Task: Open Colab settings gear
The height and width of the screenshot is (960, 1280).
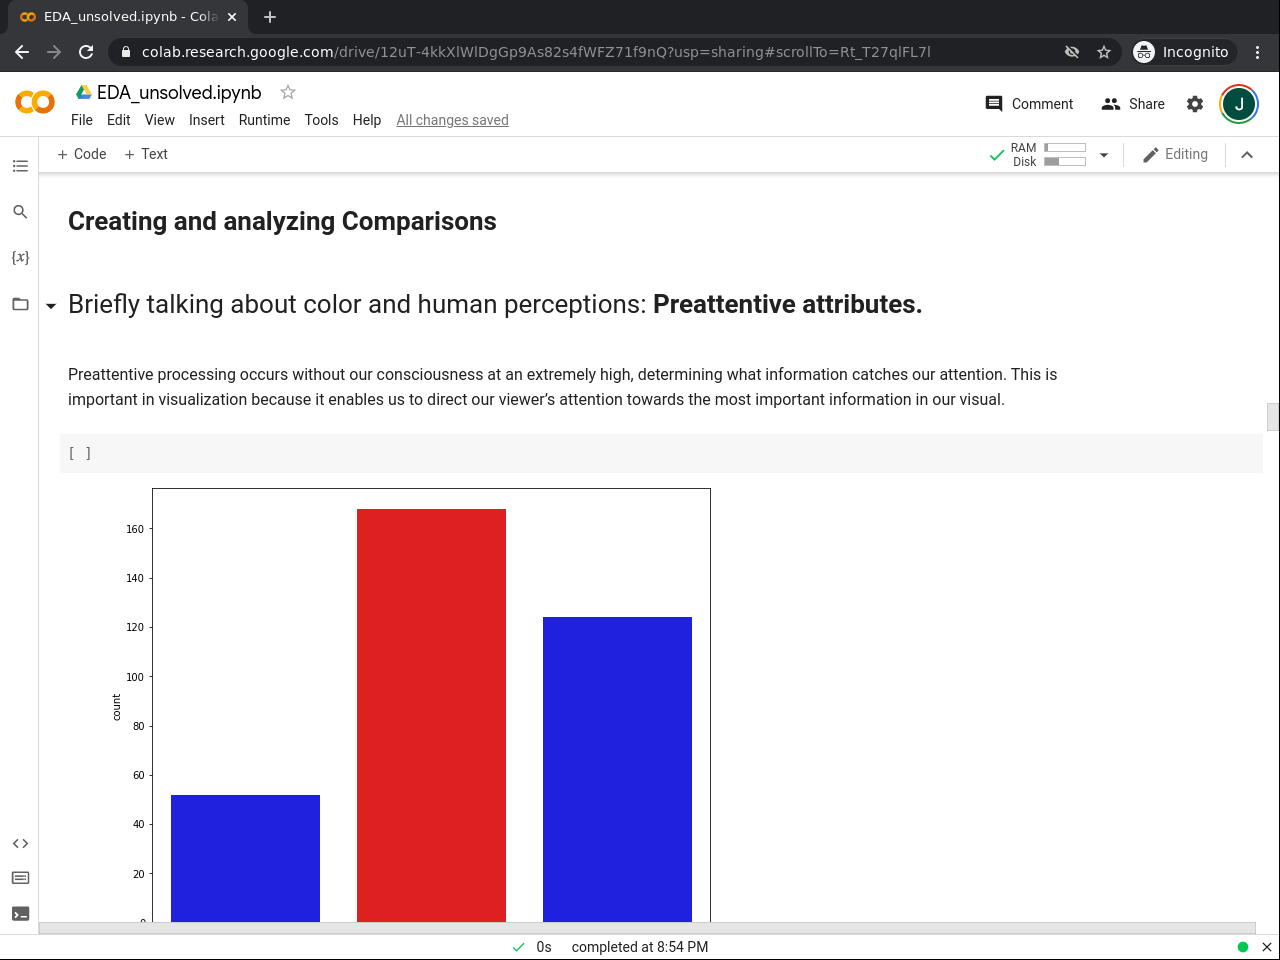Action: tap(1195, 104)
